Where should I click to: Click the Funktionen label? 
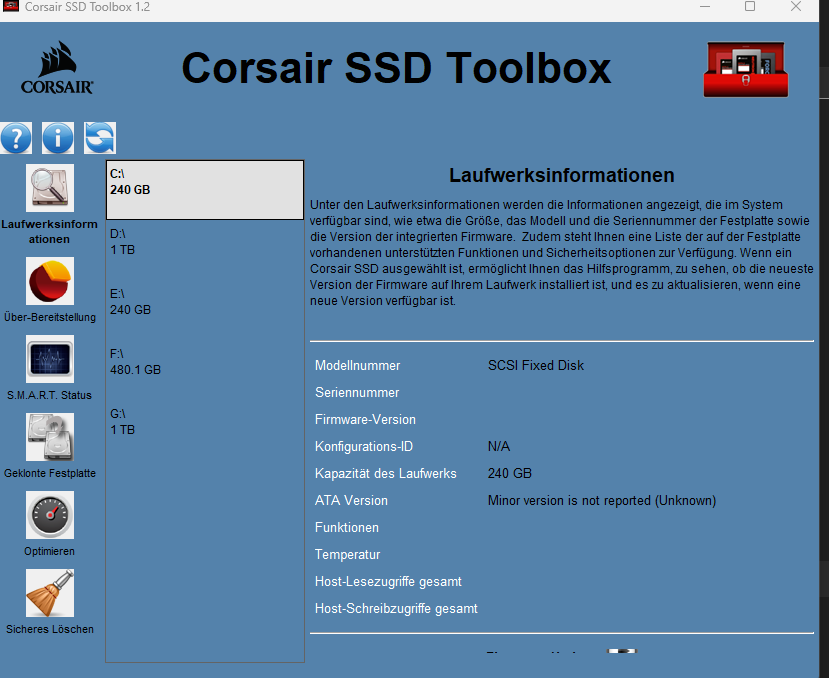[x=347, y=527]
